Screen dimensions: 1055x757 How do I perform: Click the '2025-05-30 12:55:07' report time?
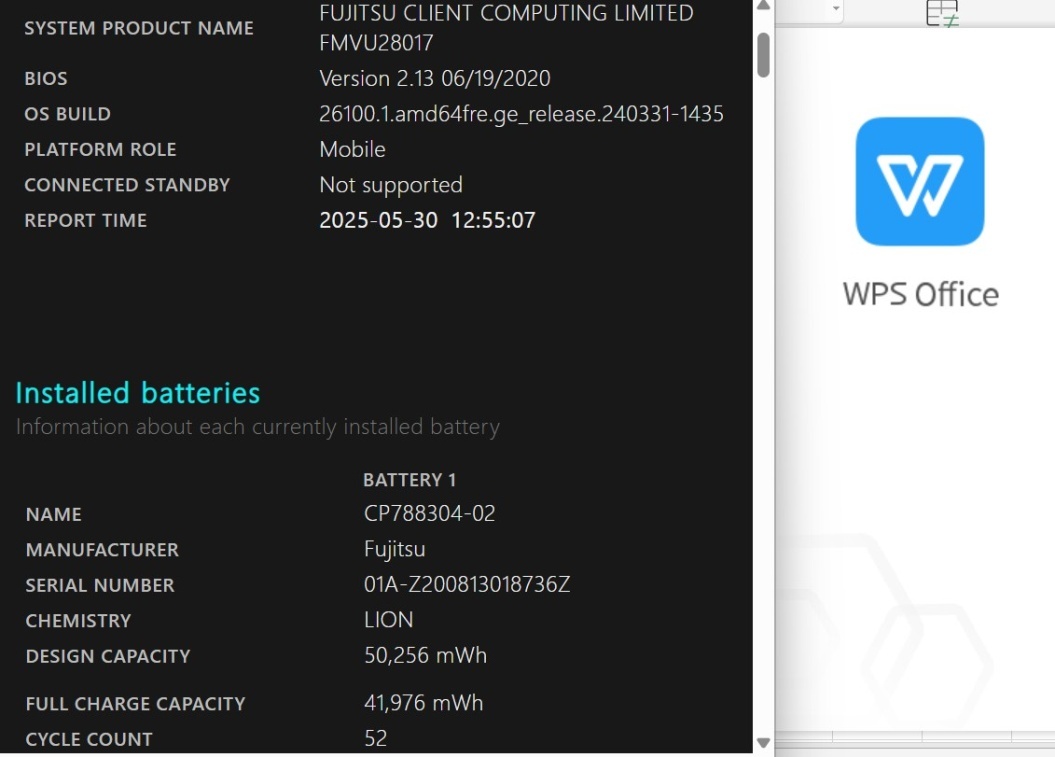[x=427, y=221]
